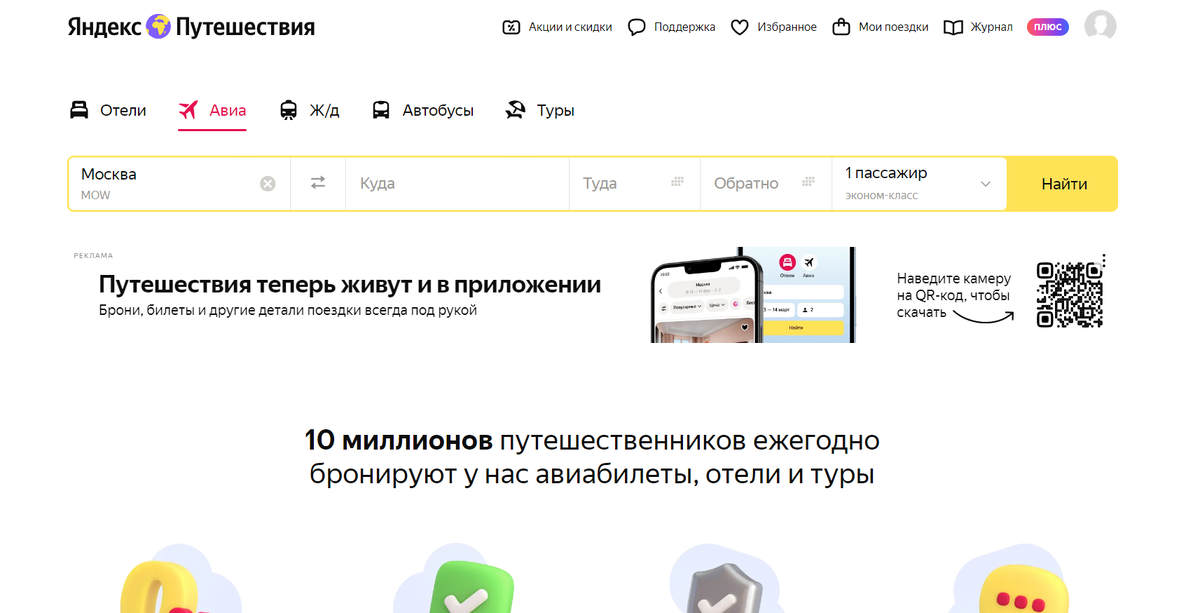Open the Туда departure date field

pos(635,184)
